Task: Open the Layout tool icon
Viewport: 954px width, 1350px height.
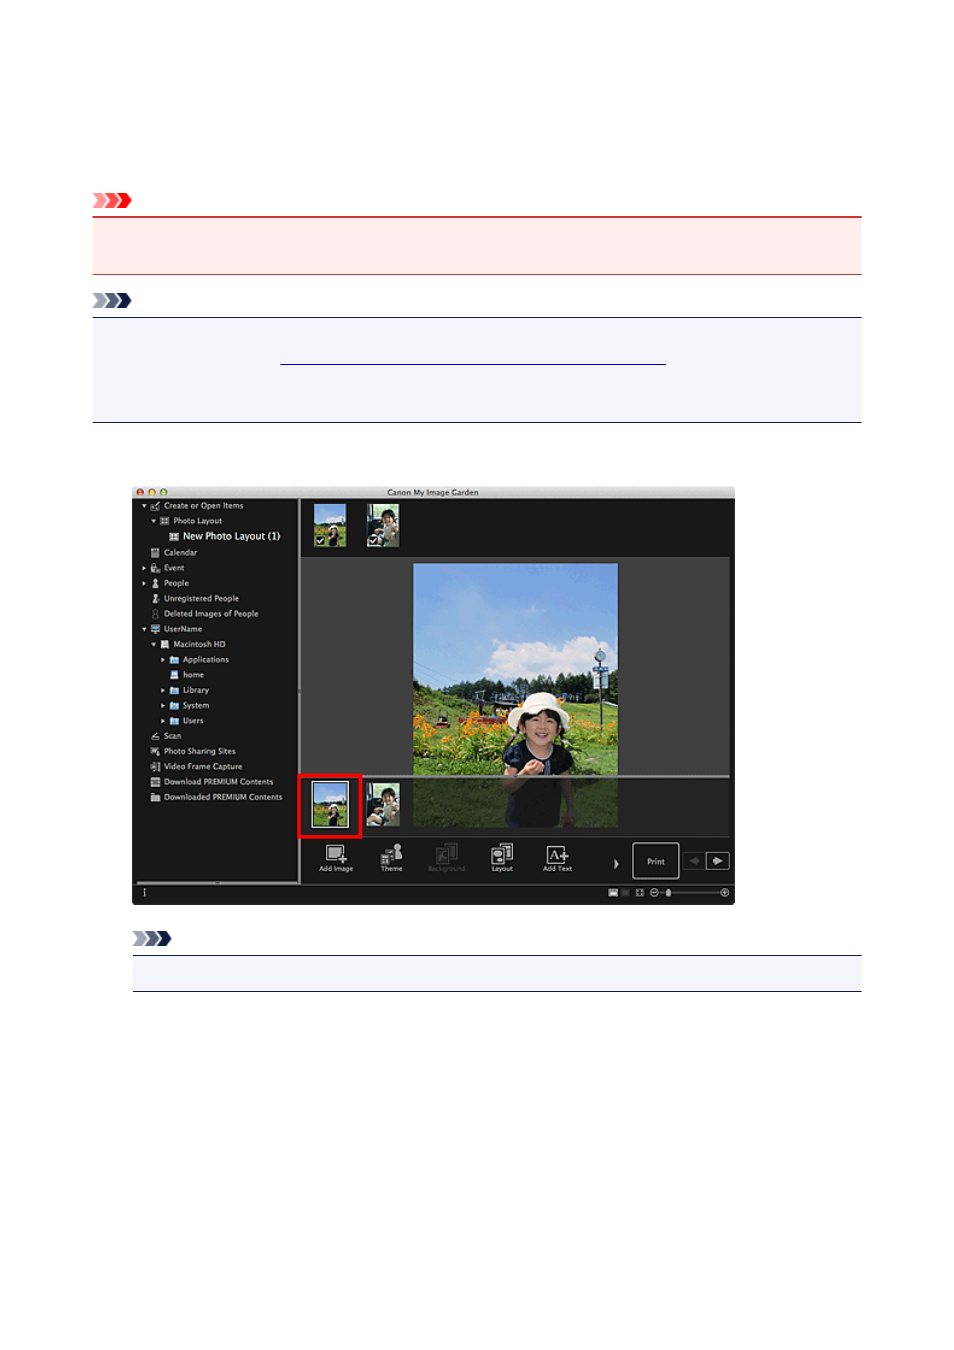Action: [502, 854]
